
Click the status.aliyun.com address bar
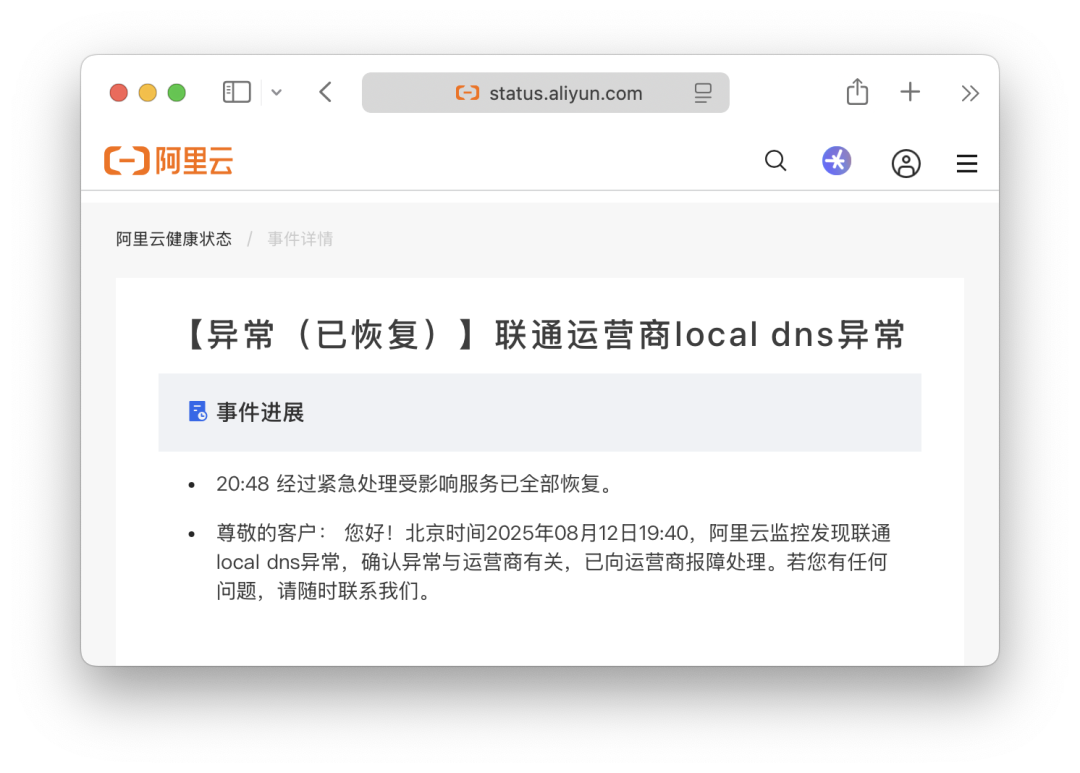click(x=546, y=92)
